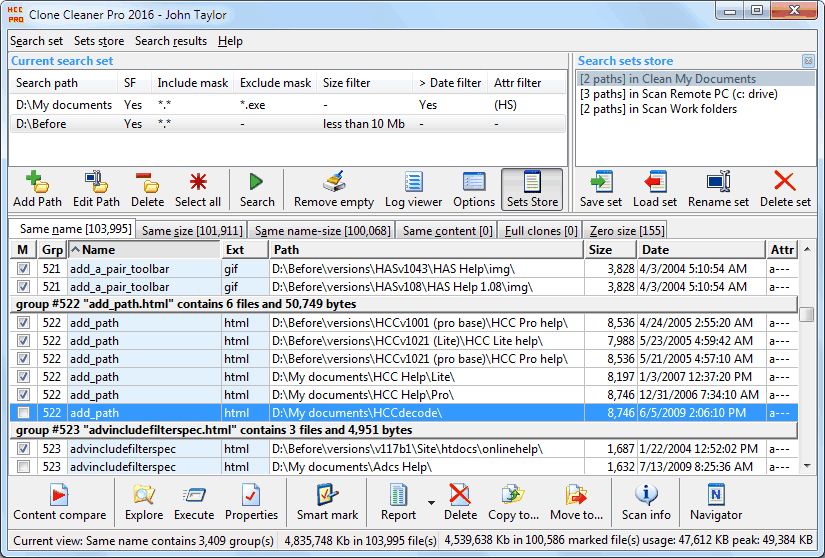The width and height of the screenshot is (825, 558).
Task: Uncheck add_path in HCCv1001 (pro base)
Action: pyautogui.click(x=23, y=322)
